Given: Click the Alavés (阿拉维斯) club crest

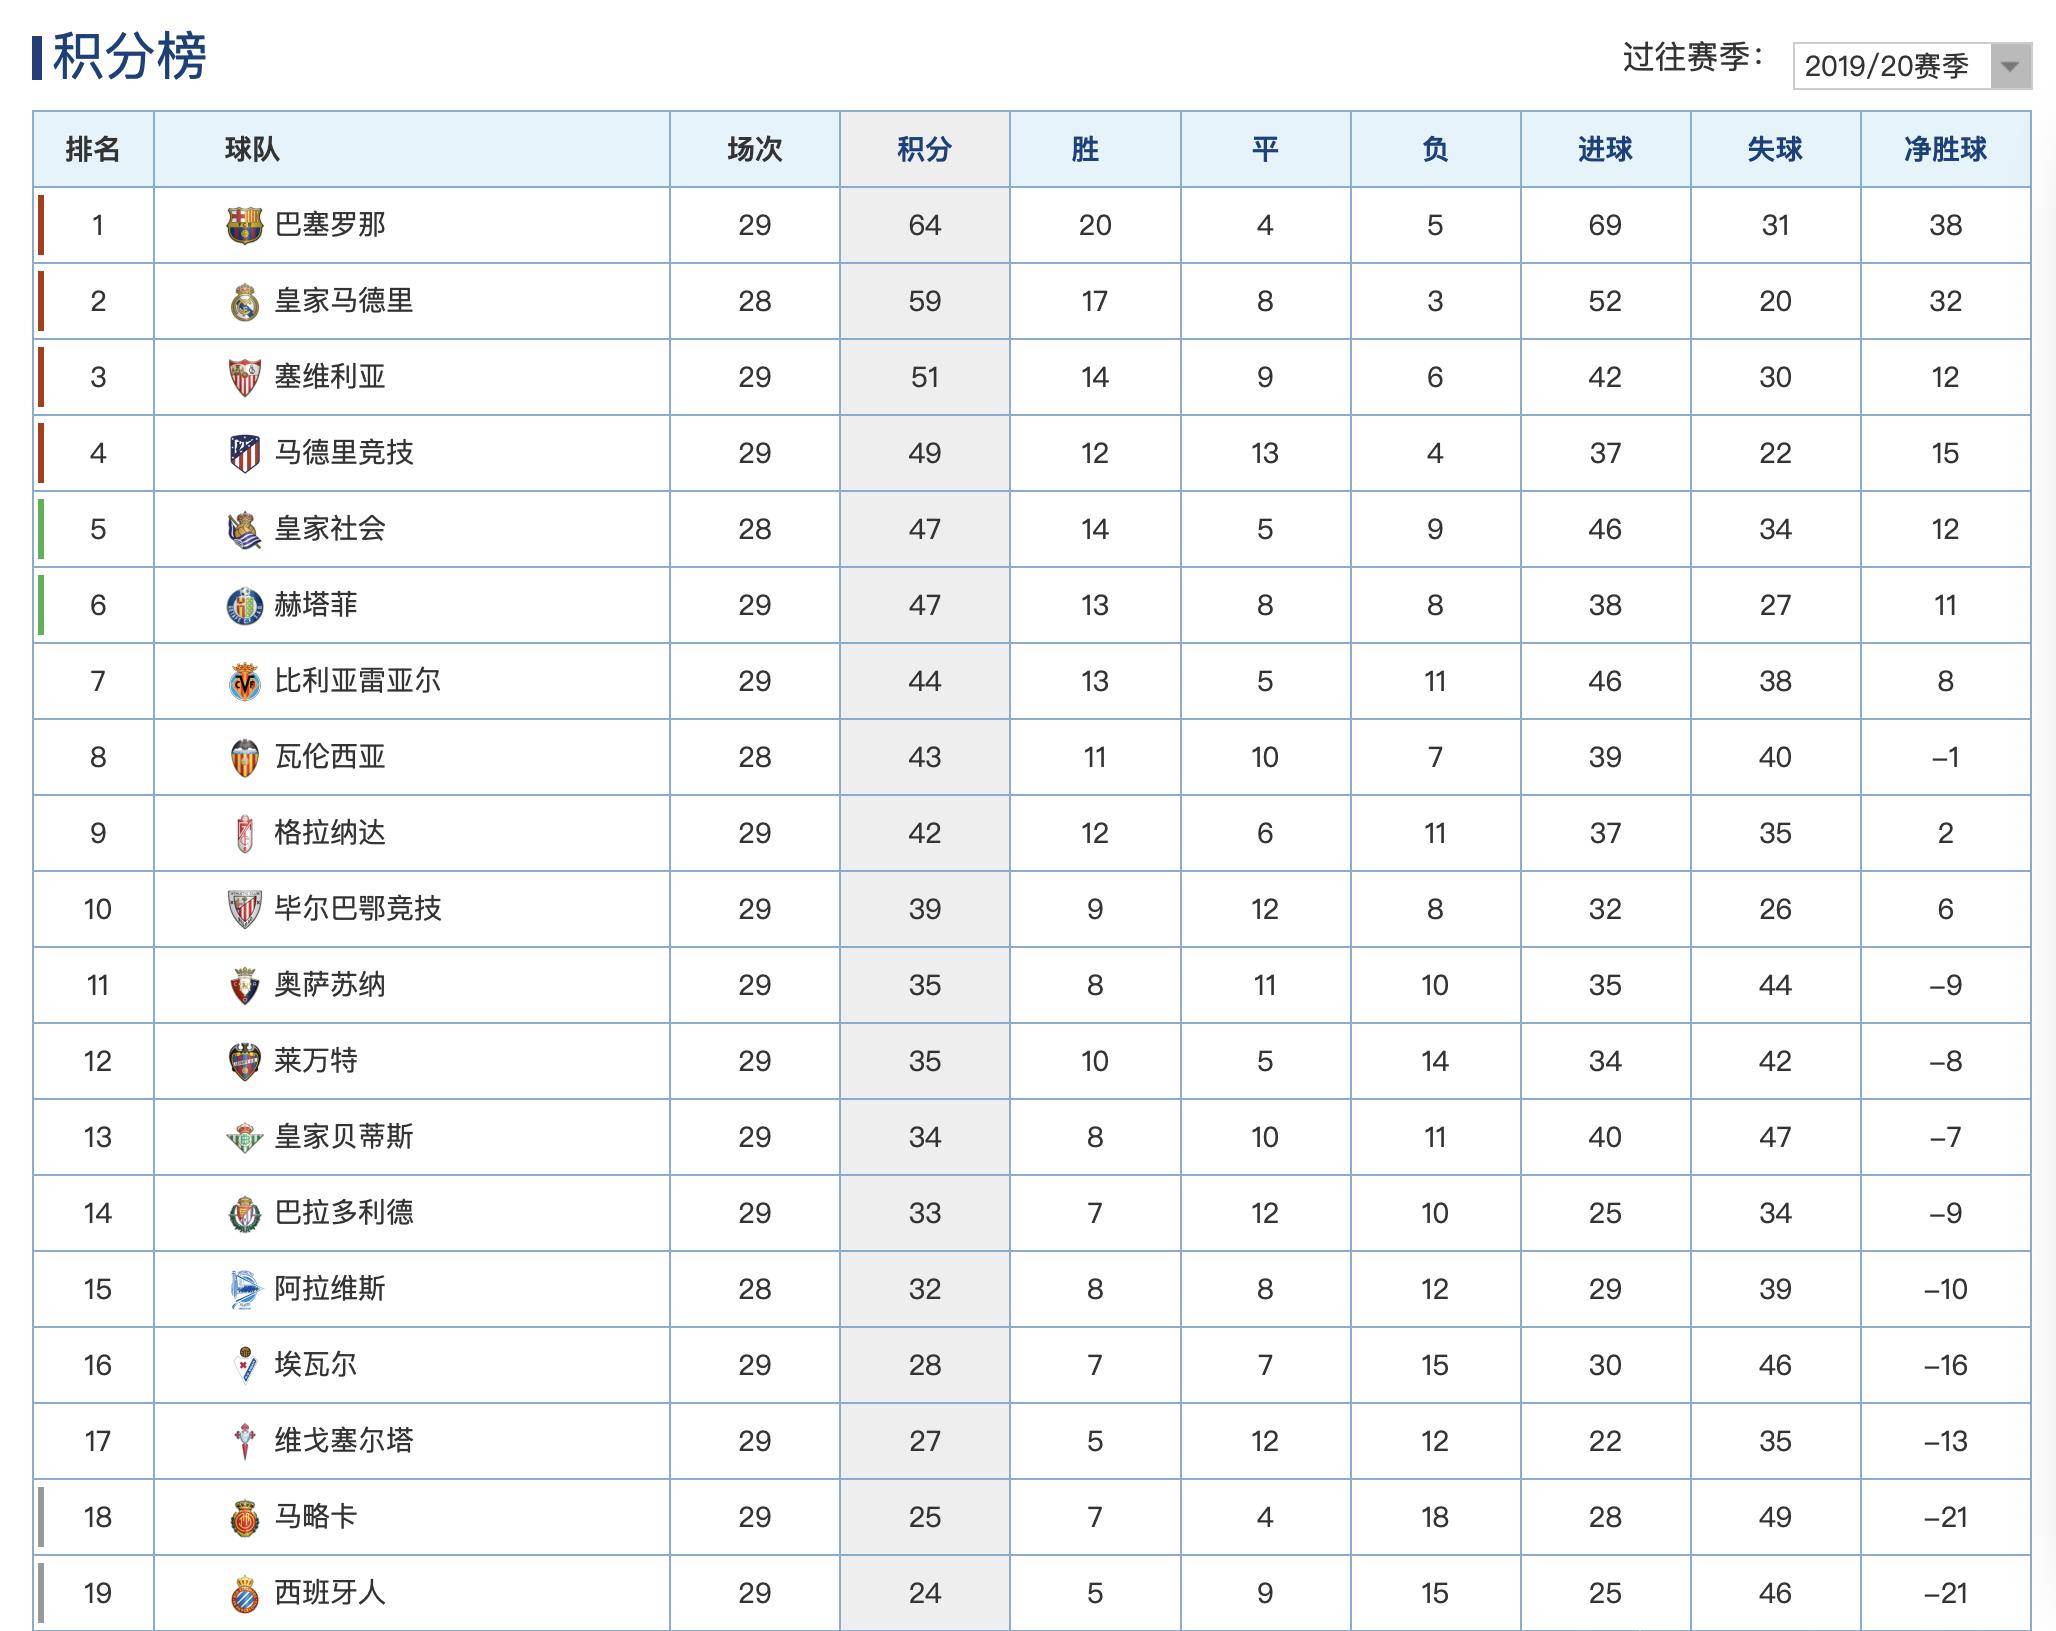Looking at the screenshot, I should 245,1289.
